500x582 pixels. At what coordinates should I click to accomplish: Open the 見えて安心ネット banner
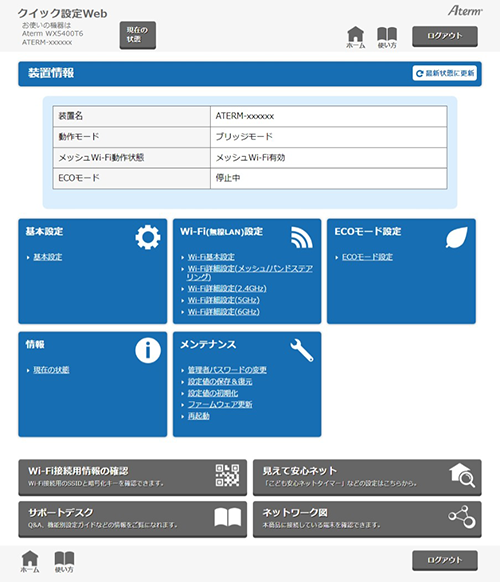[x=367, y=477]
